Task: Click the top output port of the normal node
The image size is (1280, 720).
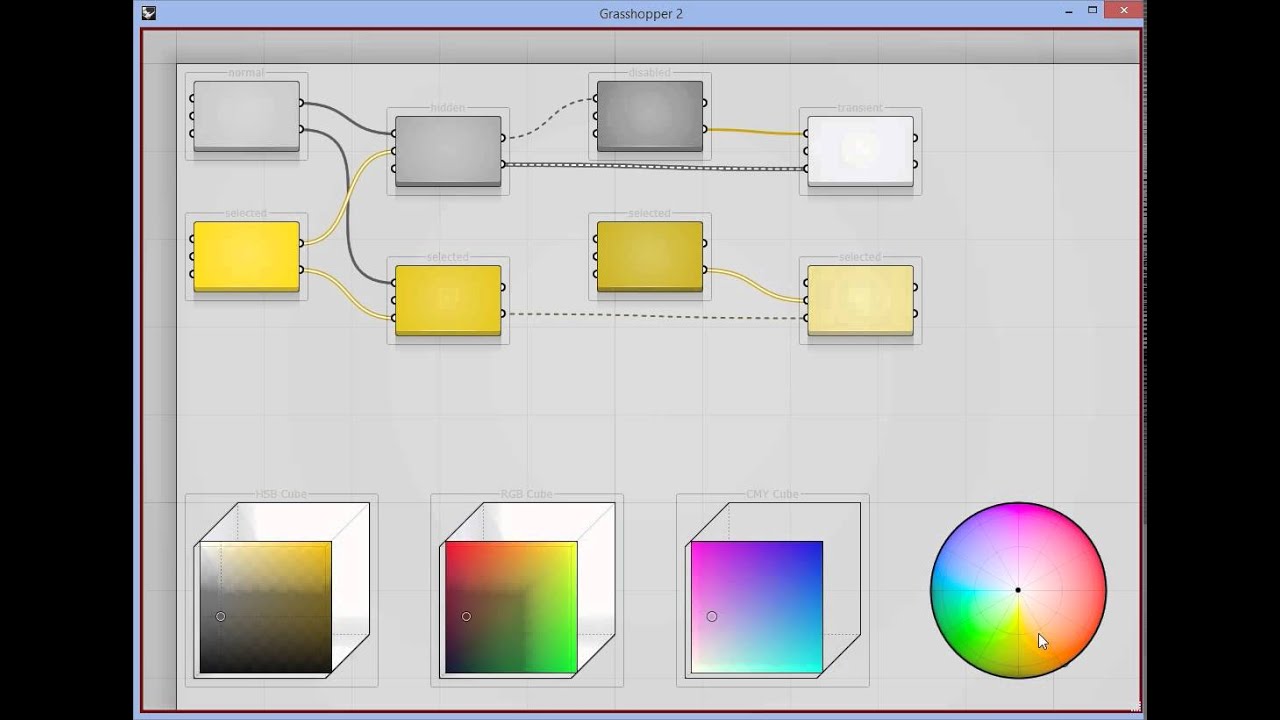Action: coord(301,103)
